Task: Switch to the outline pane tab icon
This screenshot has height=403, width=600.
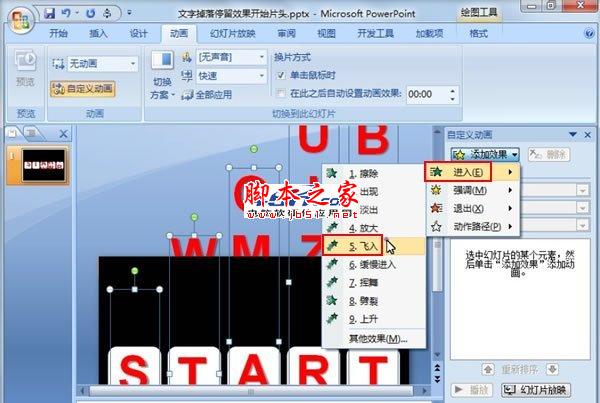Action: tap(33, 133)
